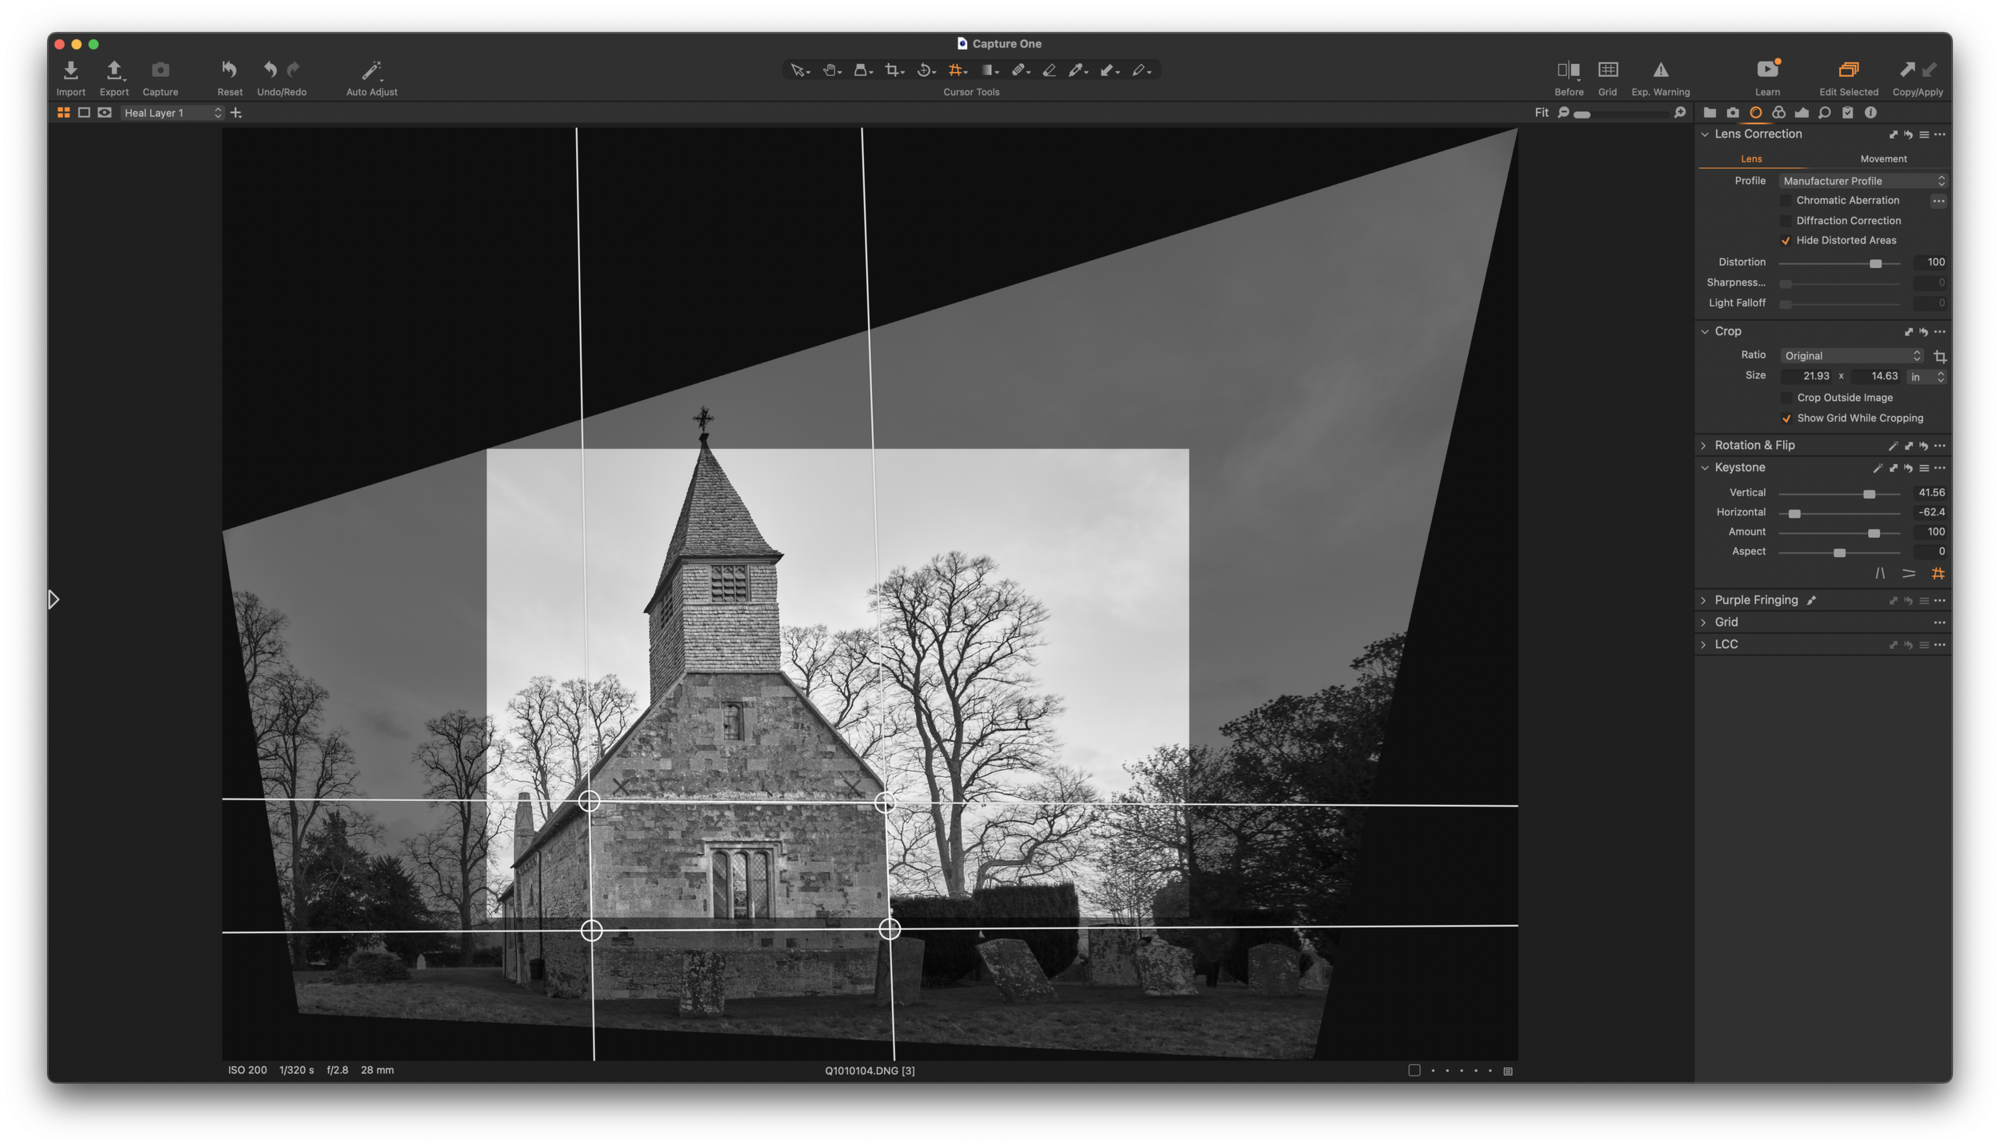Click the Export icon
The height and width of the screenshot is (1146, 2000).
[x=114, y=70]
